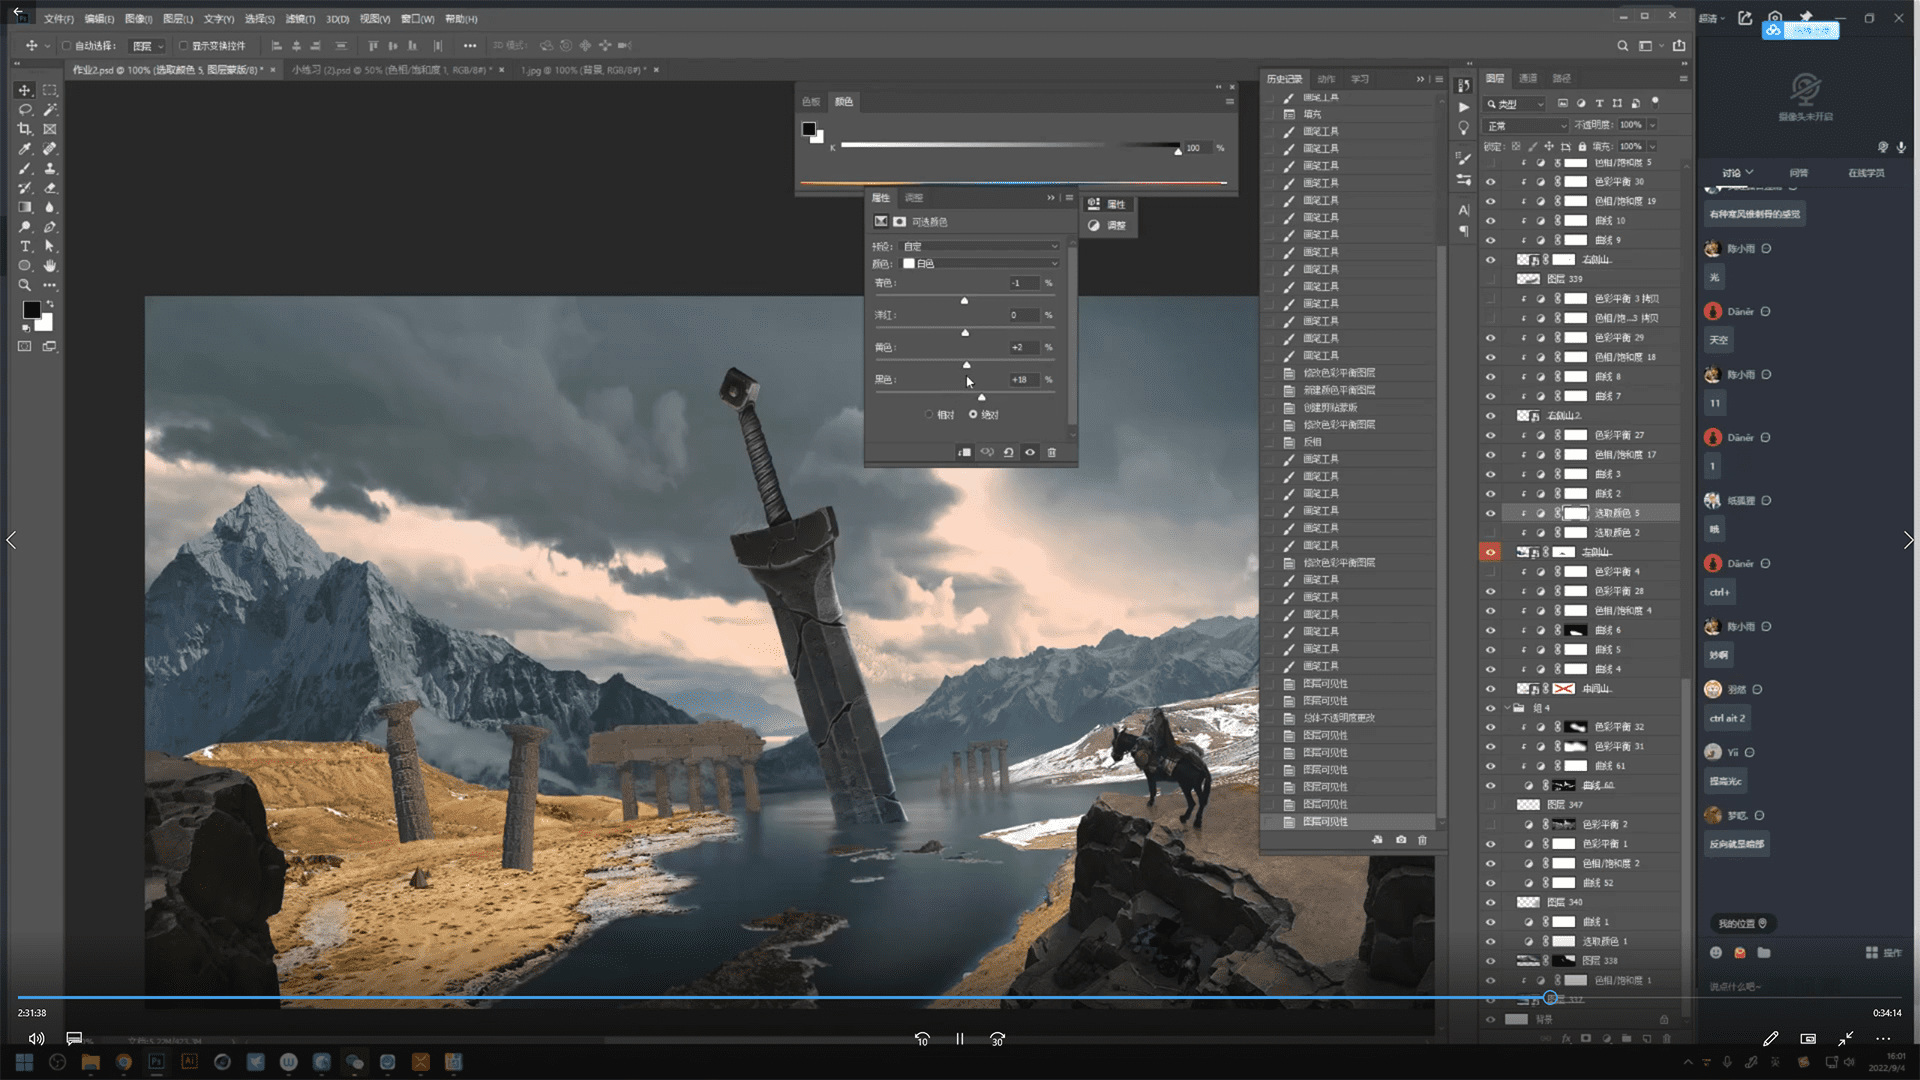Select the Move tool in the toolbox
Viewport: 1920px width, 1080px height.
point(25,90)
